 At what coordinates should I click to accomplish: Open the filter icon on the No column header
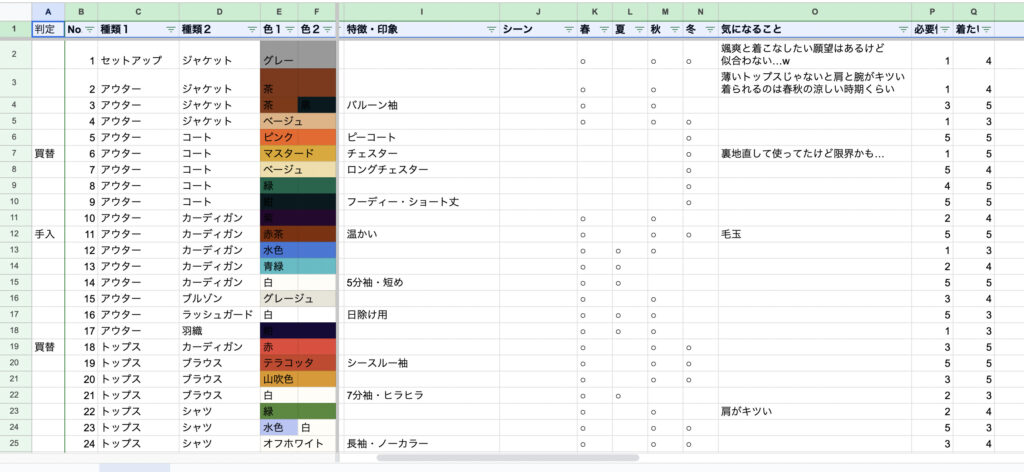(x=90, y=30)
